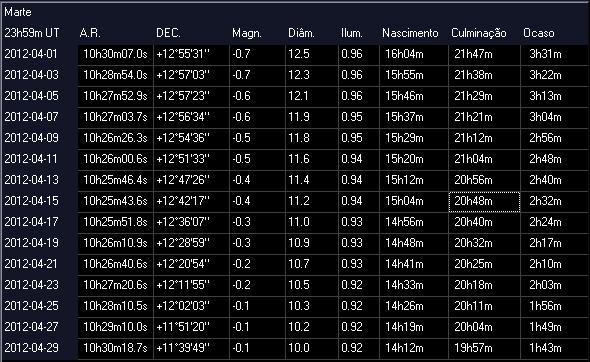Image resolution: width=590 pixels, height=362 pixels.
Task: Click the Diâm. column header
Action: [x=301, y=33]
